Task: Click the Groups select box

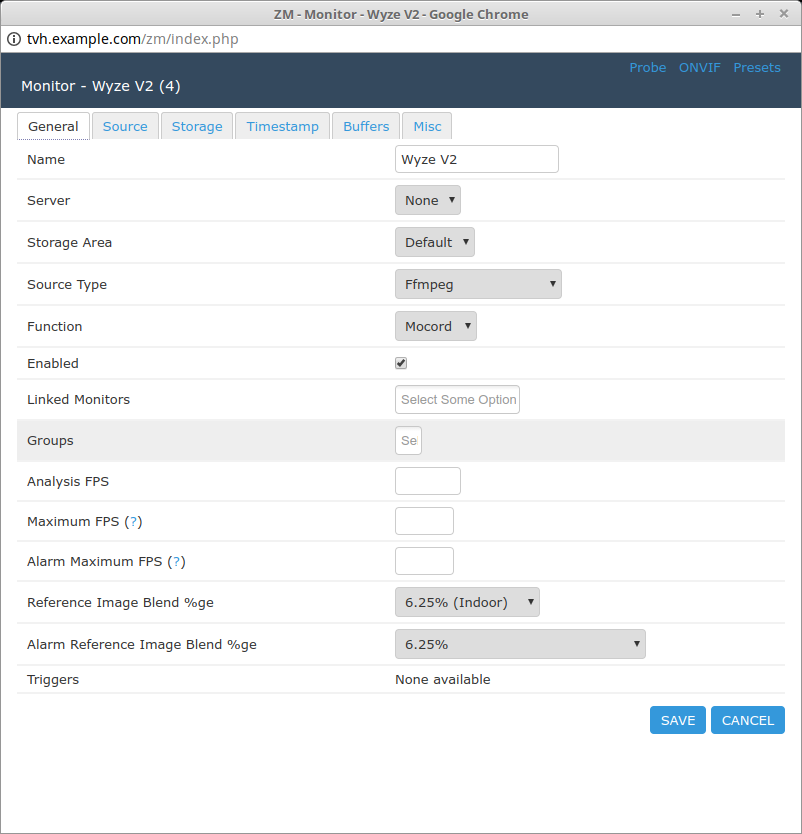Action: tap(408, 440)
